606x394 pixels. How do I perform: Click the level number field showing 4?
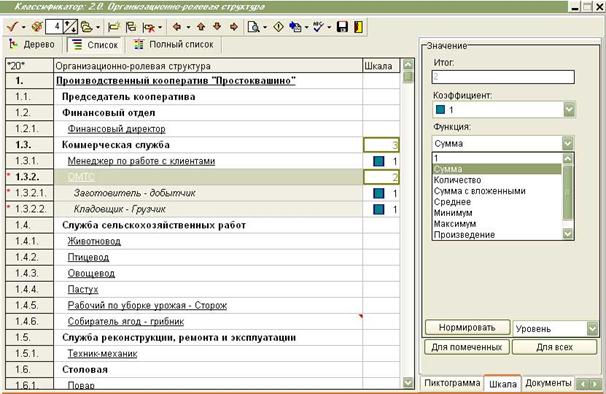(54, 27)
